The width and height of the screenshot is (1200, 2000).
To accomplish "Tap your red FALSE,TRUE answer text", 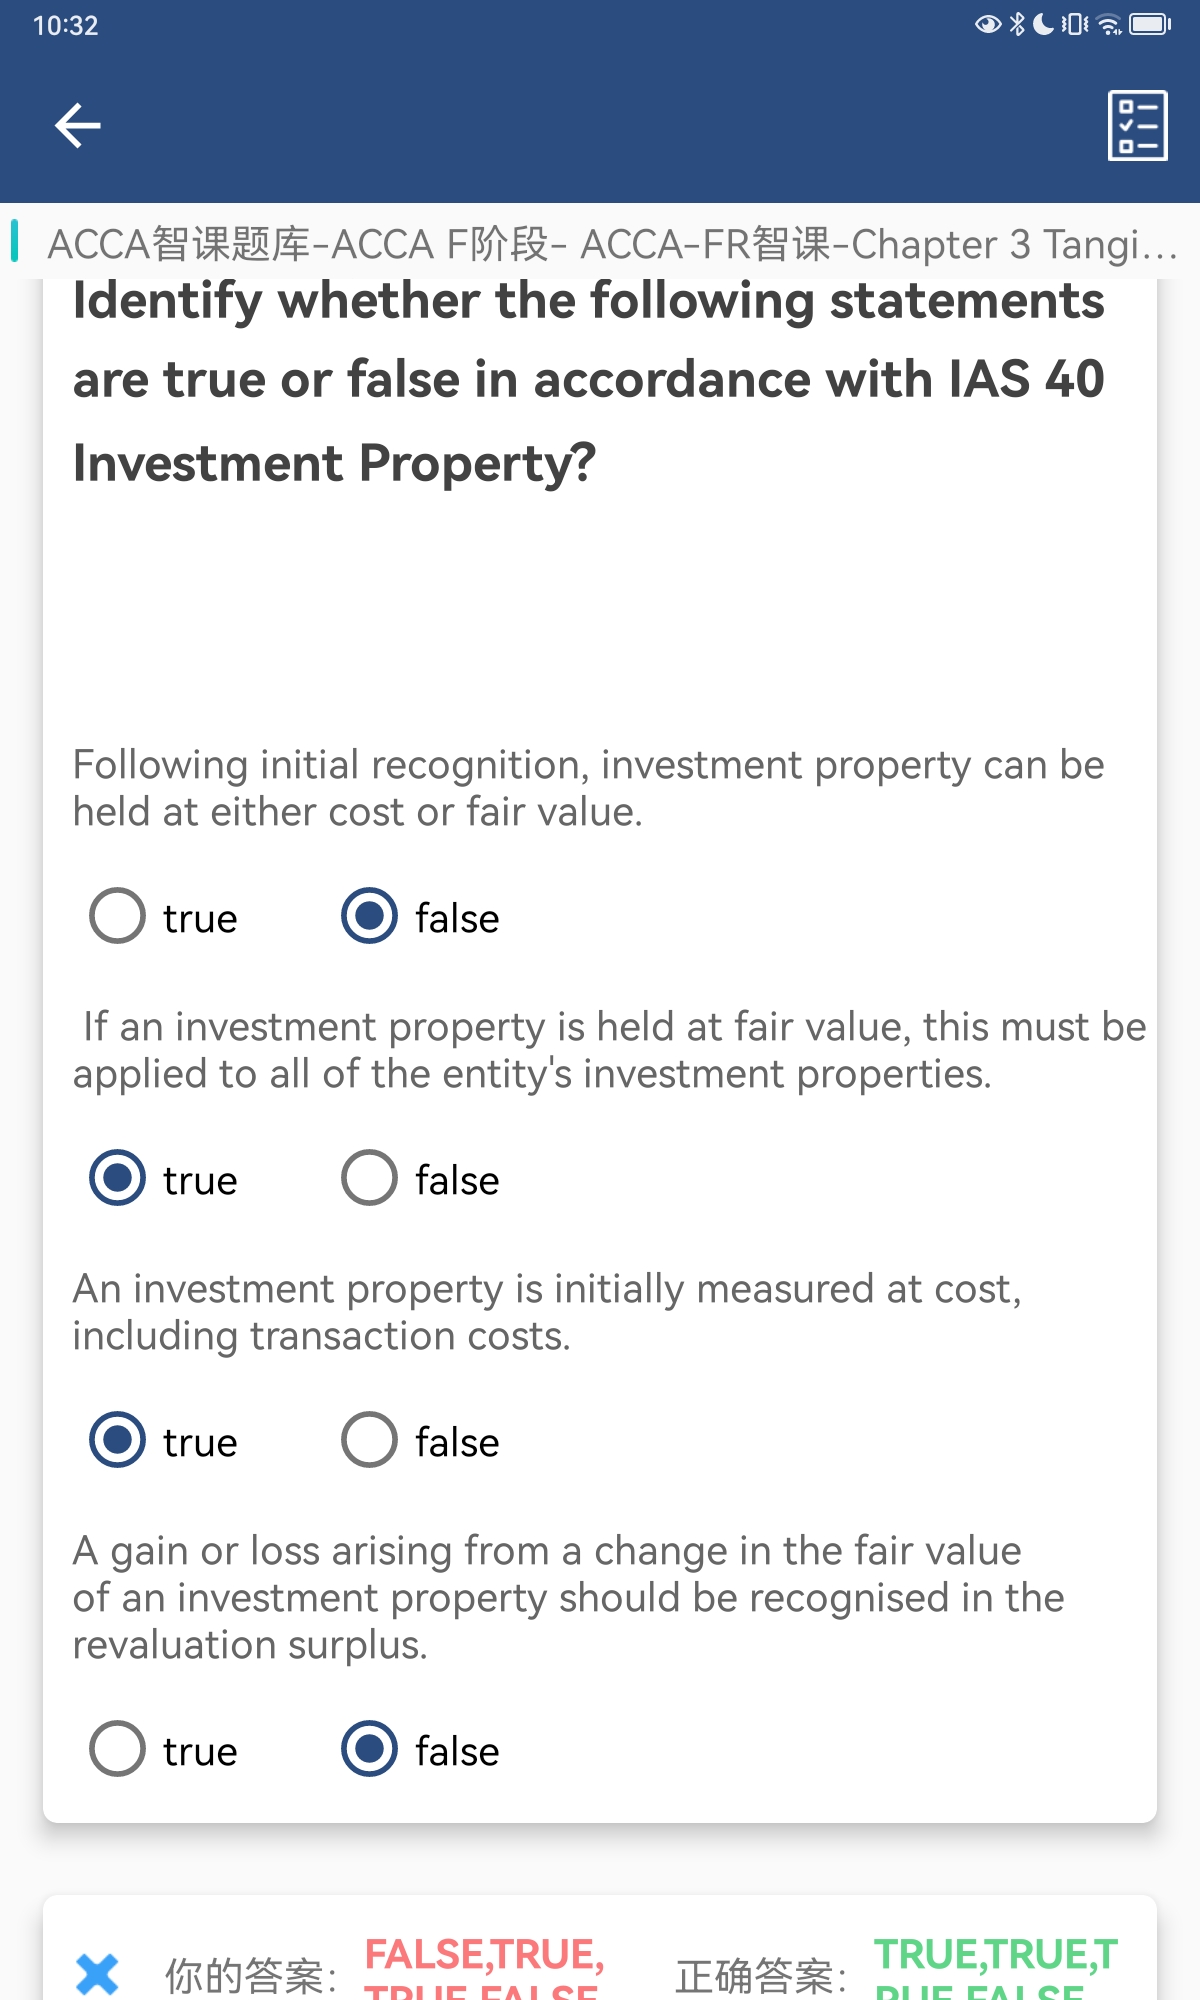I will 484,1967.
